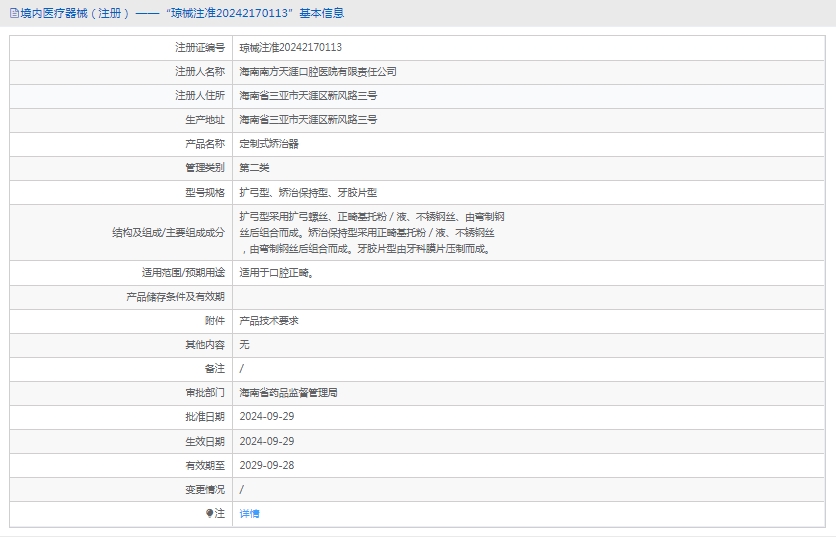Click approving department 海南省药品监督管理局

(x=288, y=393)
